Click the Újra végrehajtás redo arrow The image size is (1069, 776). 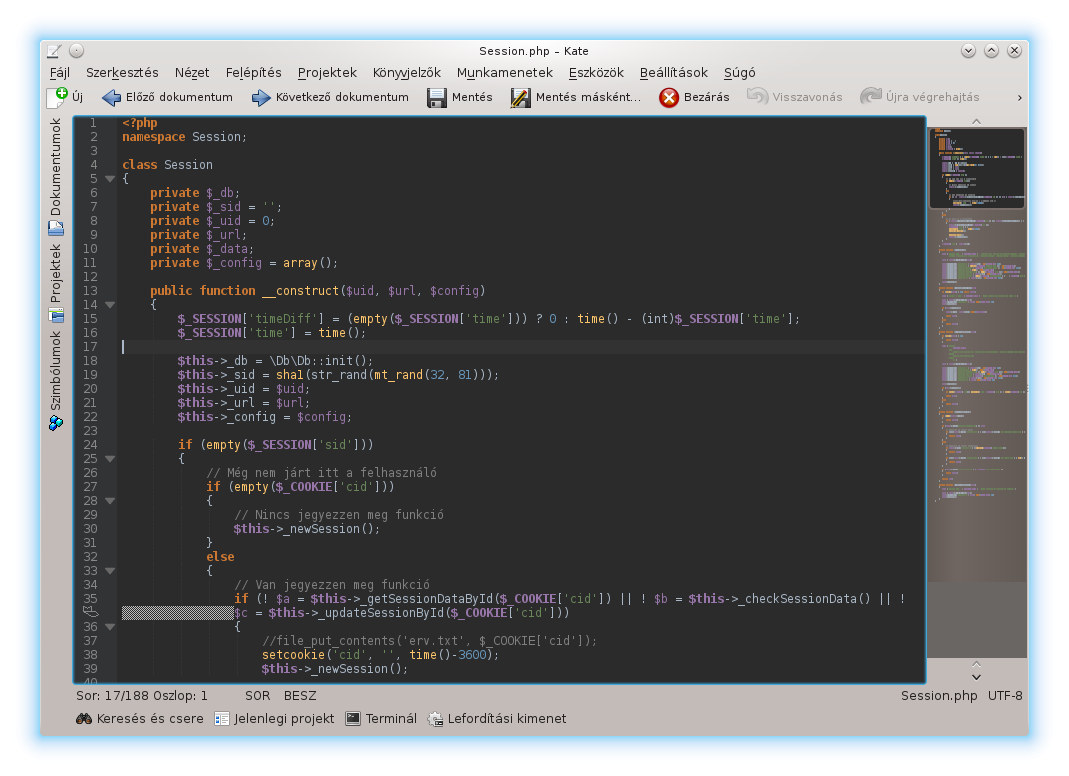(871, 96)
